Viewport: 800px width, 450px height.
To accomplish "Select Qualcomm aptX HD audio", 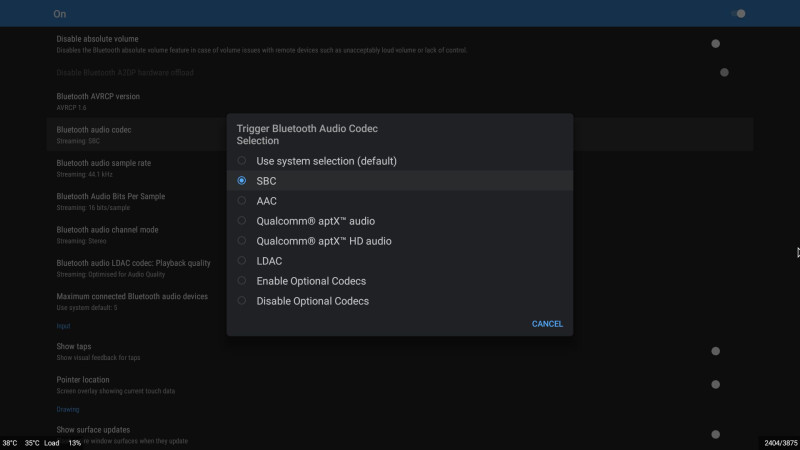I will coord(242,241).
